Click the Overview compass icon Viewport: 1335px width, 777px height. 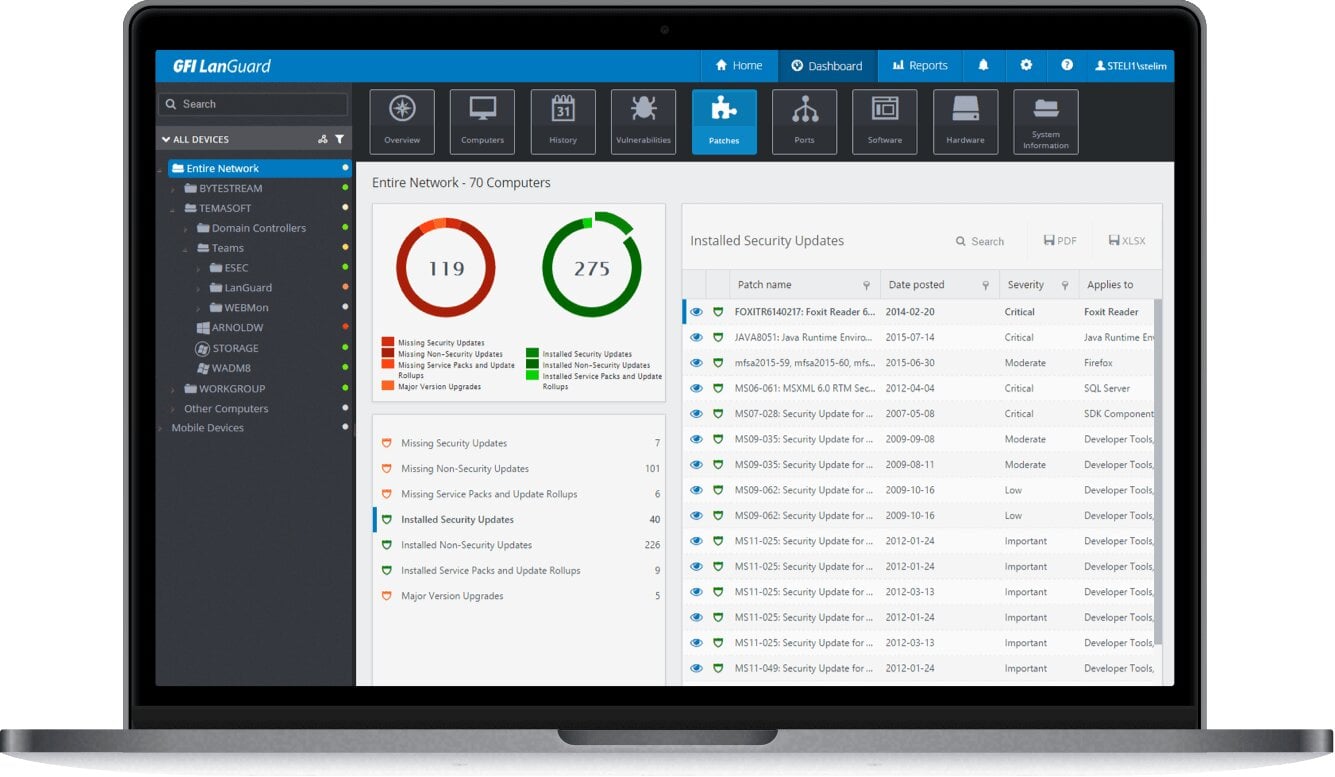click(x=402, y=122)
